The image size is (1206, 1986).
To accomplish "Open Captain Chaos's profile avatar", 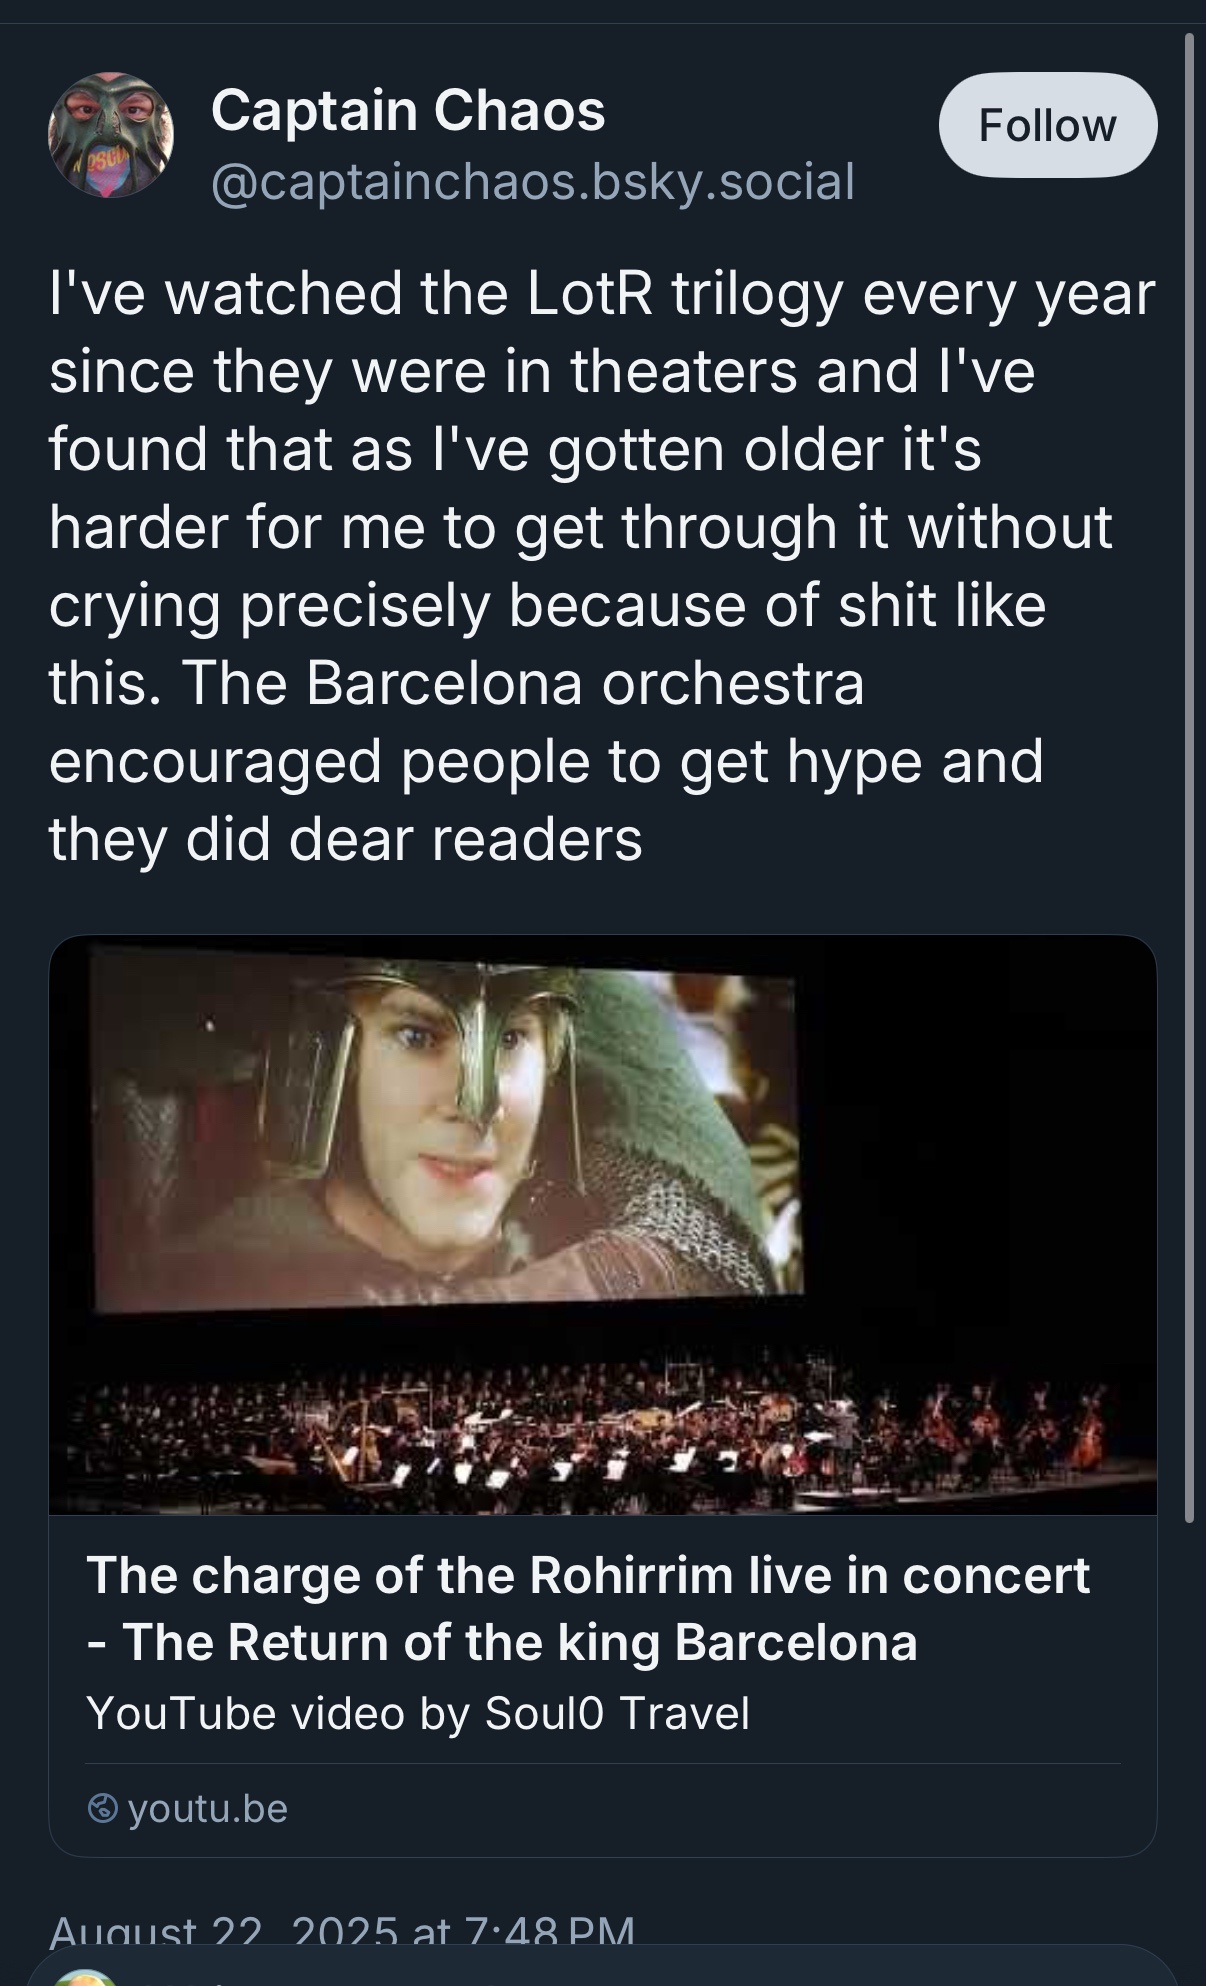I will click(x=111, y=134).
